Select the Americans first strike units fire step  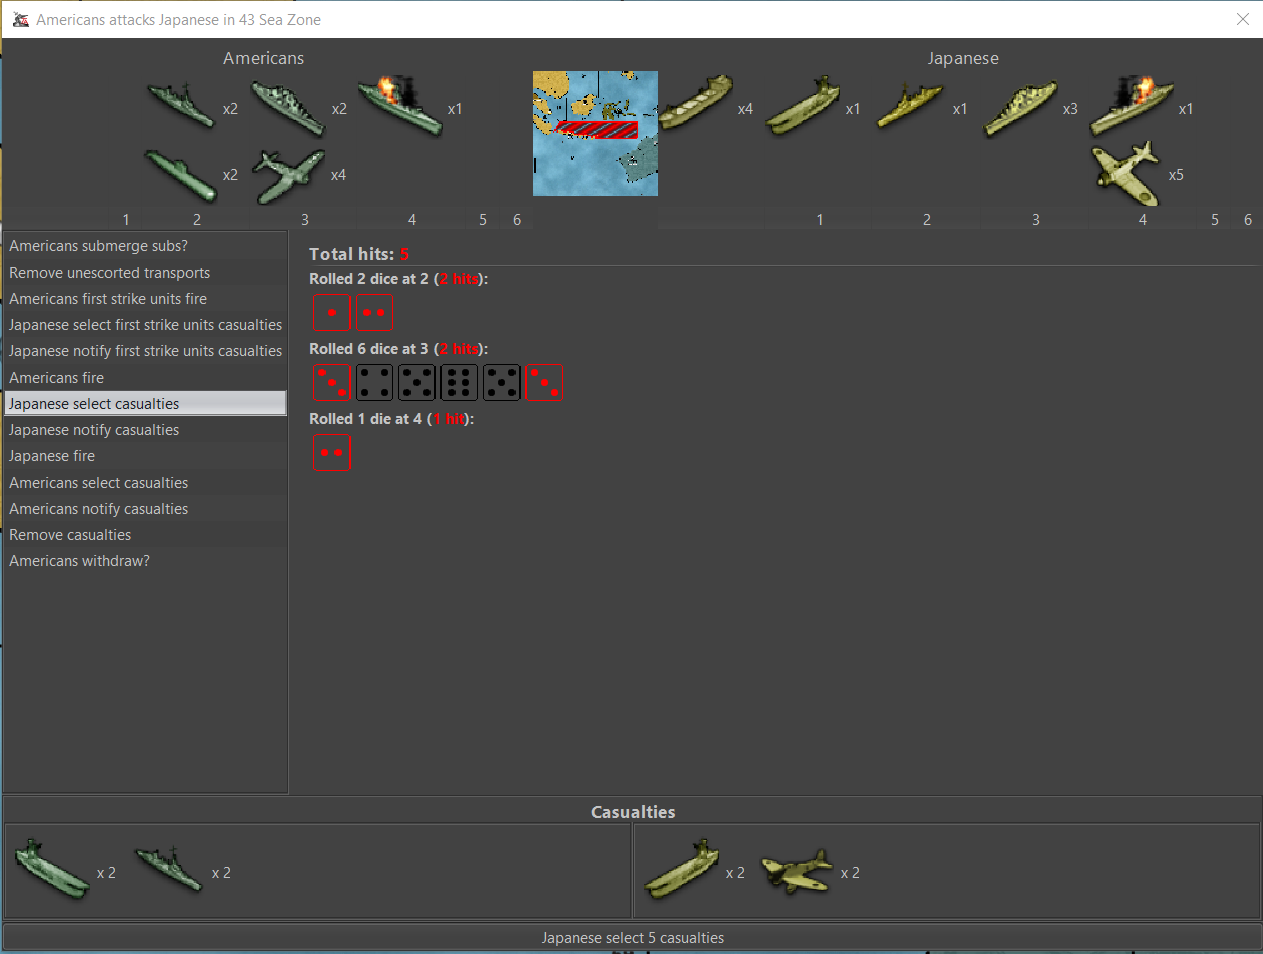click(145, 298)
